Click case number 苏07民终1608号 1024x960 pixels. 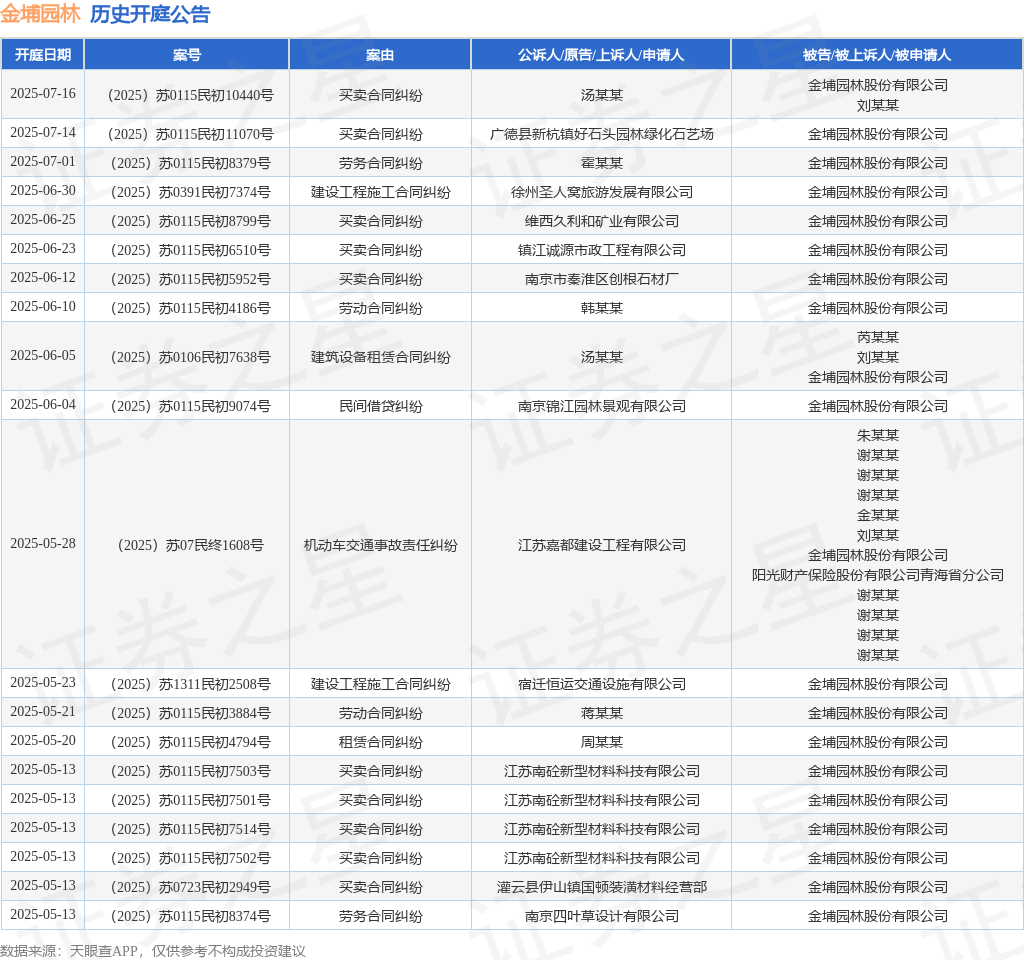click(191, 545)
